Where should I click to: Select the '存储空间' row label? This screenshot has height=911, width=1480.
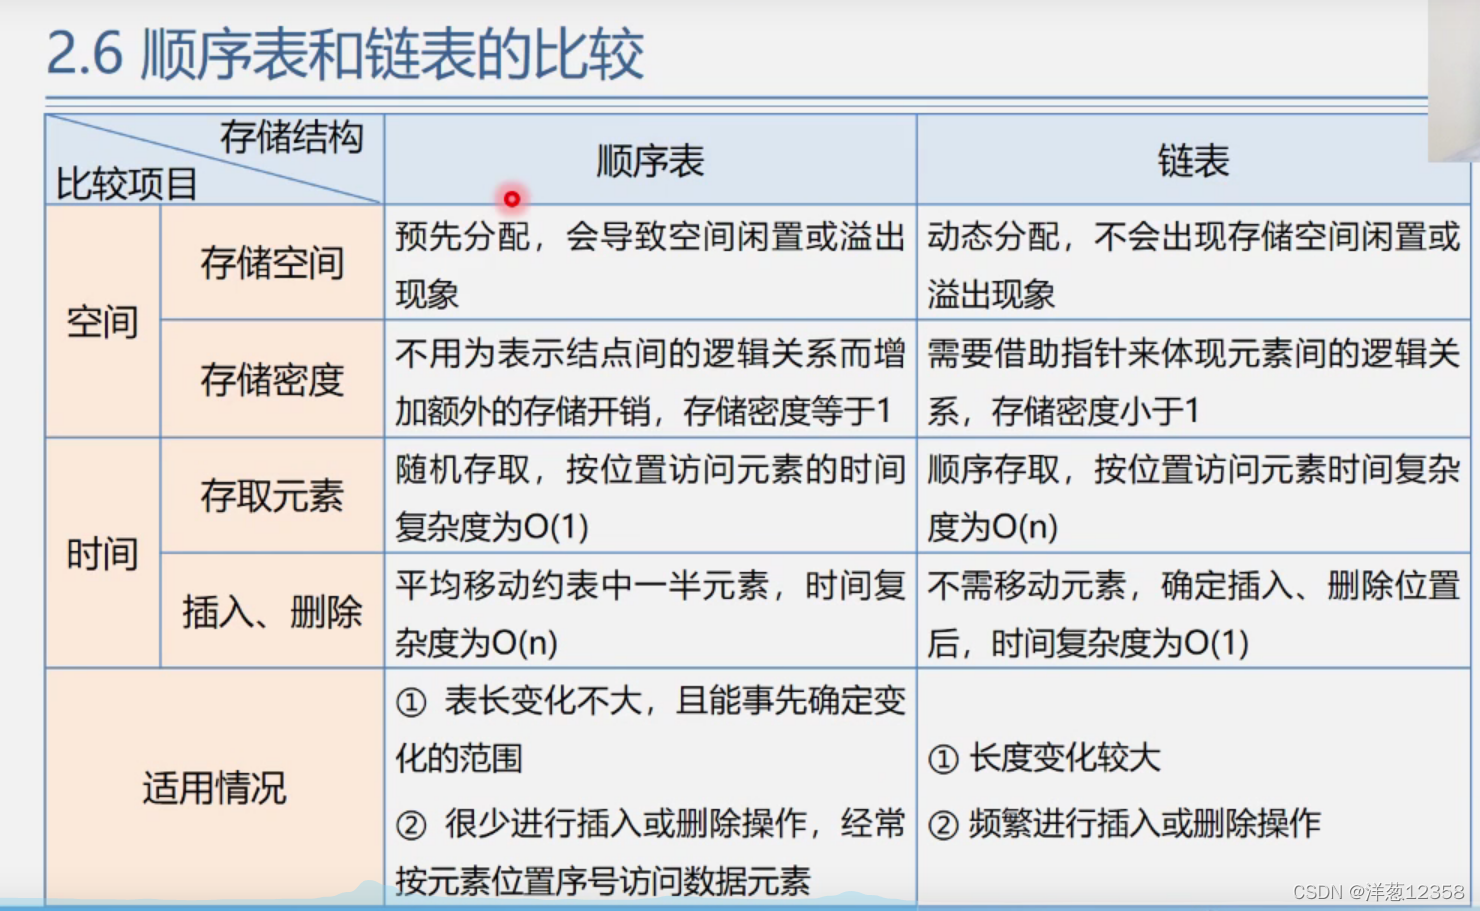pos(272,263)
